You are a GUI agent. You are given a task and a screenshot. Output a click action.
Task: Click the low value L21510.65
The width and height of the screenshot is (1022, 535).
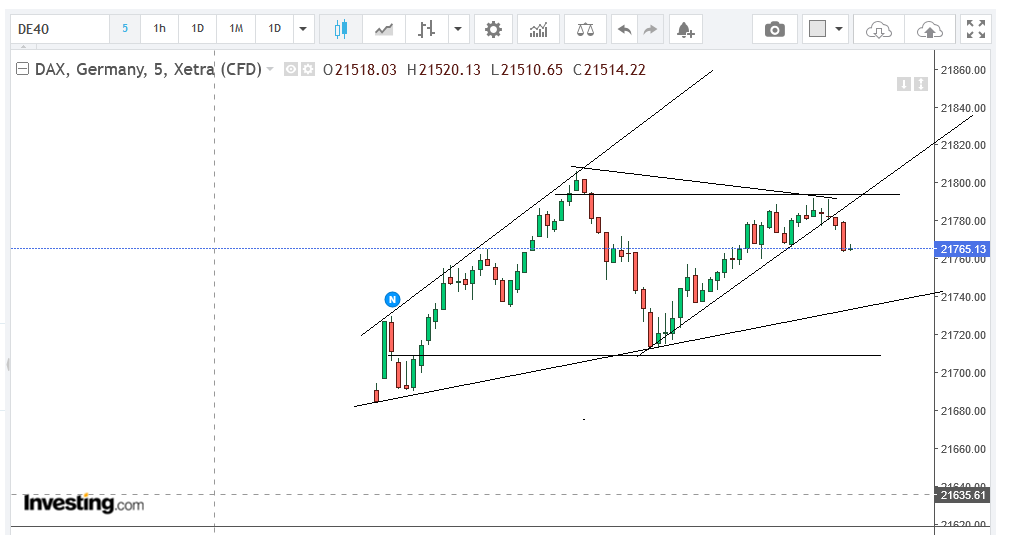(527, 70)
